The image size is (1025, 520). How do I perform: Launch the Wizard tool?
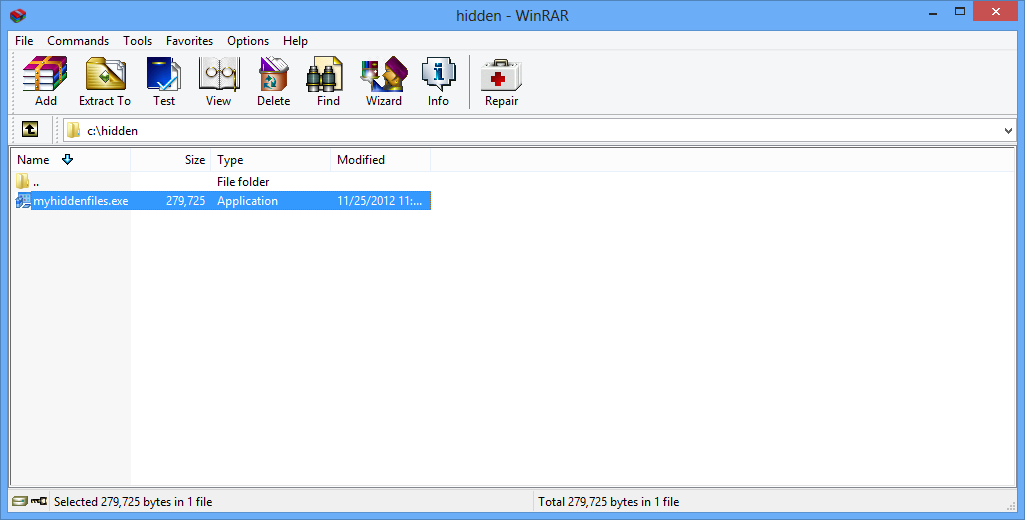[384, 82]
